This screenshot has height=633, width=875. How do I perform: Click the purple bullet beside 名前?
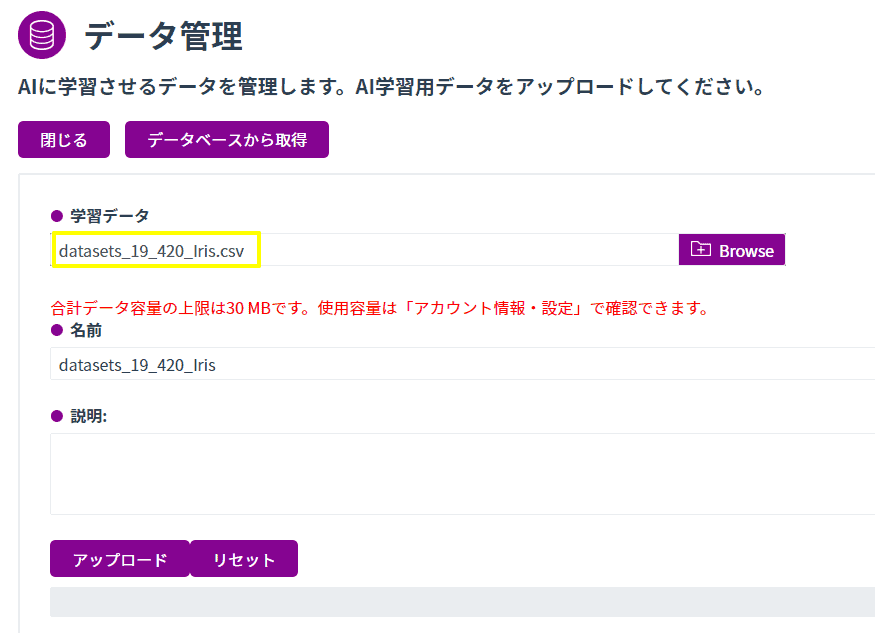pos(56,330)
